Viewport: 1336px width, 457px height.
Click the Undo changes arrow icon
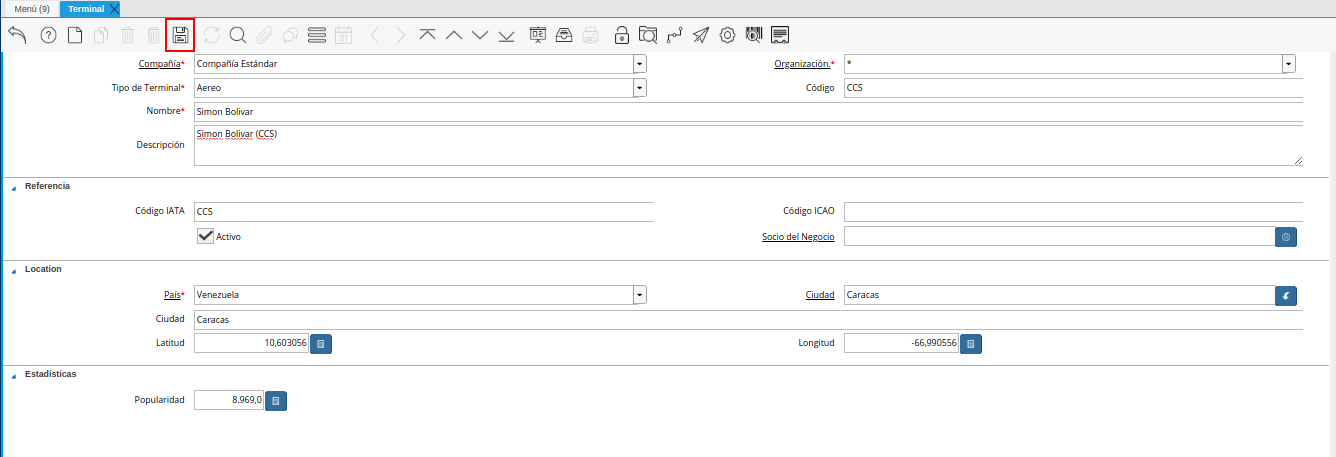[17, 35]
